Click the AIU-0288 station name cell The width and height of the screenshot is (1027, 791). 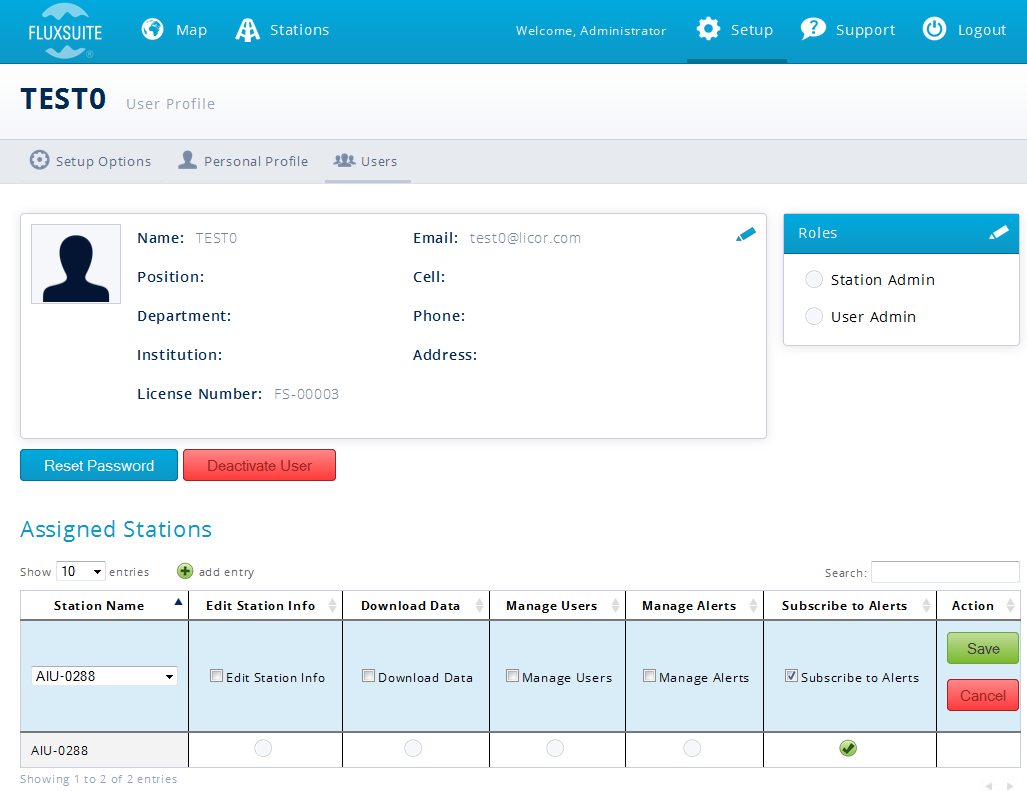point(104,750)
